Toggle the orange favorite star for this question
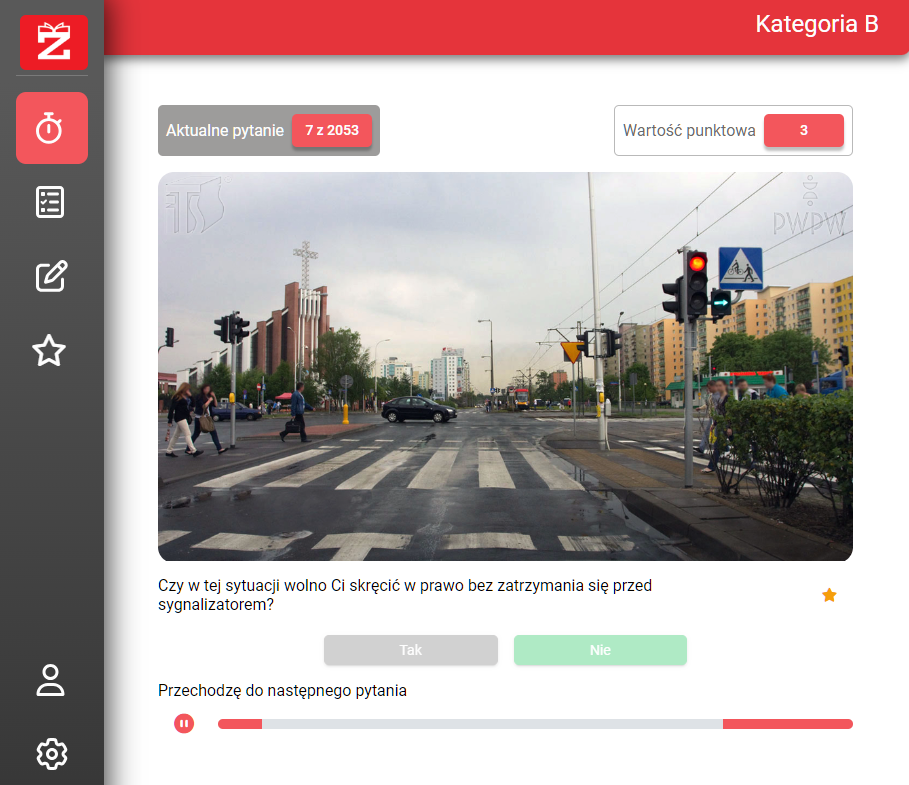Image resolution: width=909 pixels, height=785 pixels. point(829,595)
